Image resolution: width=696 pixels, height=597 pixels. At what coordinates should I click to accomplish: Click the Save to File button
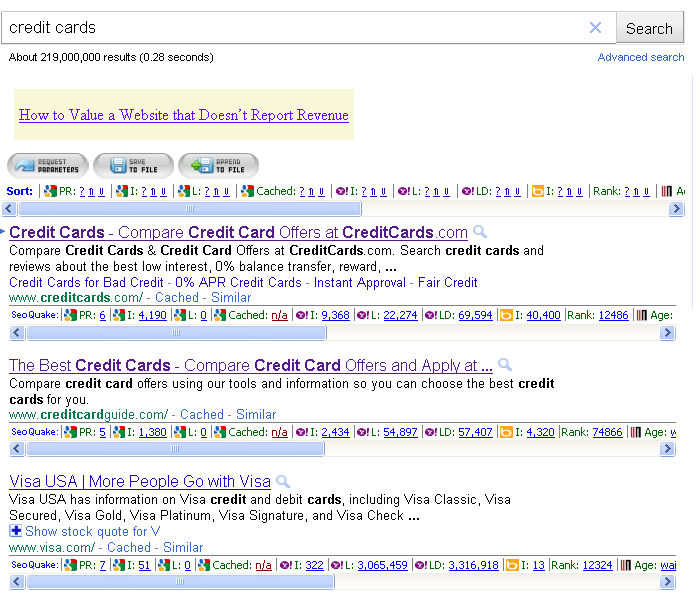tap(133, 166)
